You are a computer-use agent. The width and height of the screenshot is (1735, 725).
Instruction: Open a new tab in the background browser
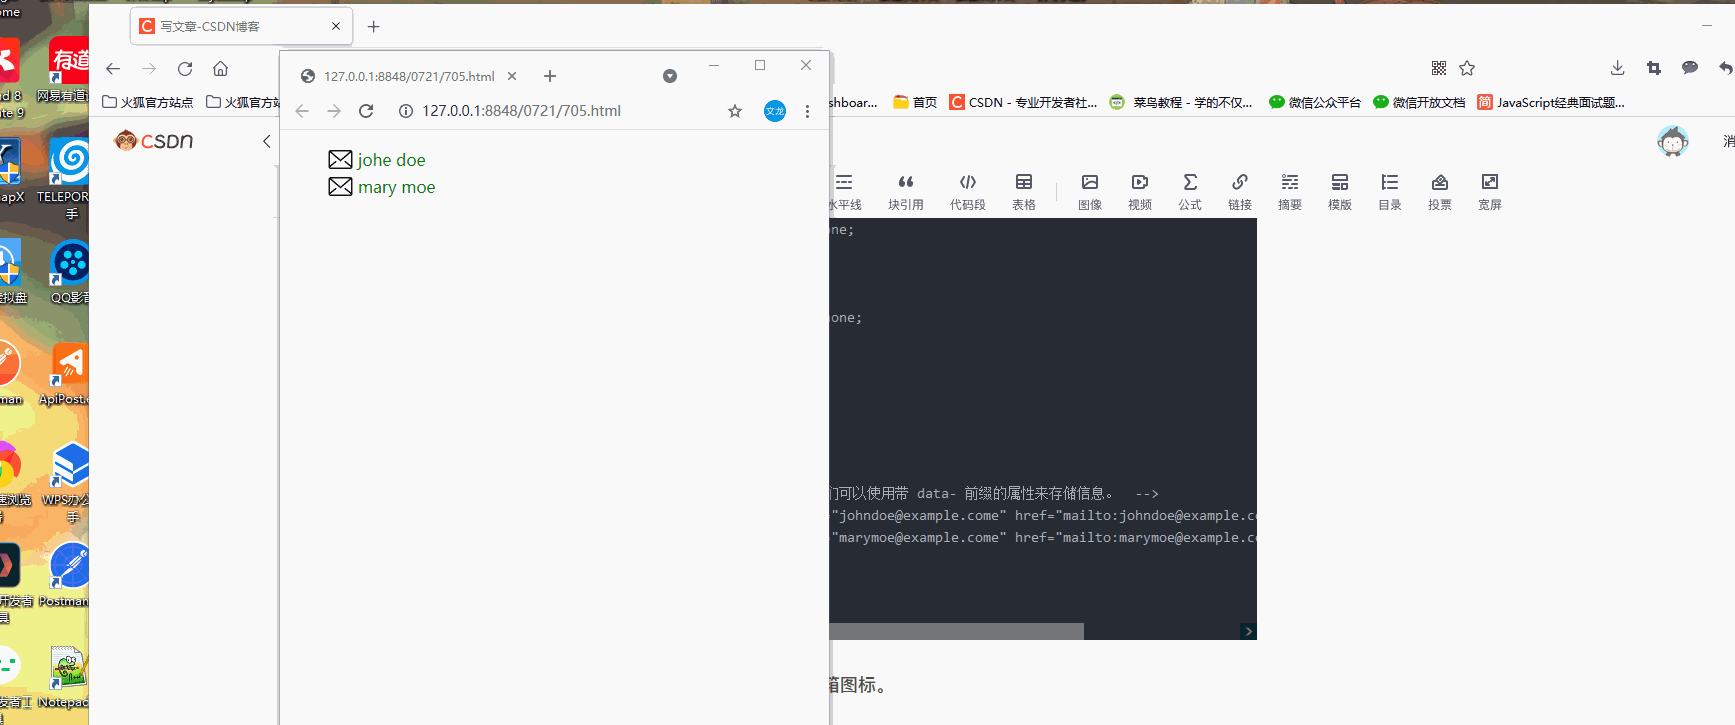[373, 27]
